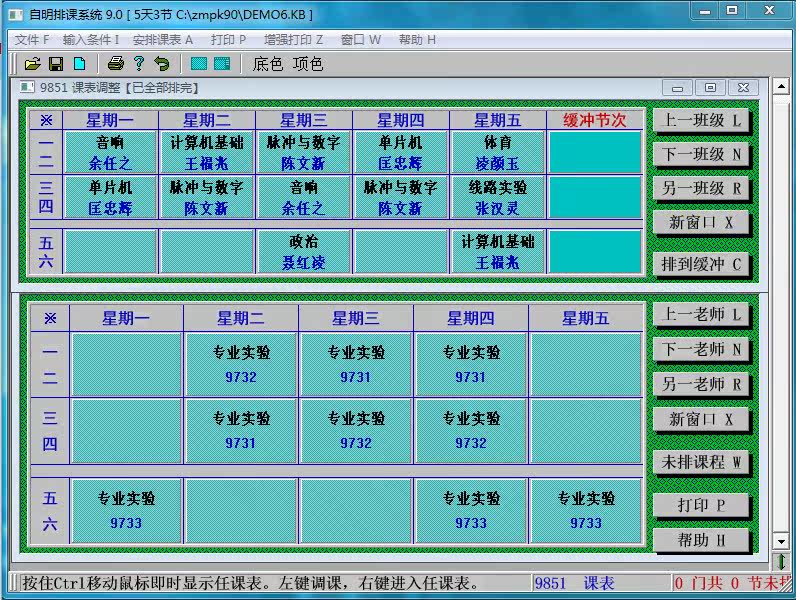The height and width of the screenshot is (600, 796).
Task: Click the 下一老师 N button
Action: click(x=701, y=350)
